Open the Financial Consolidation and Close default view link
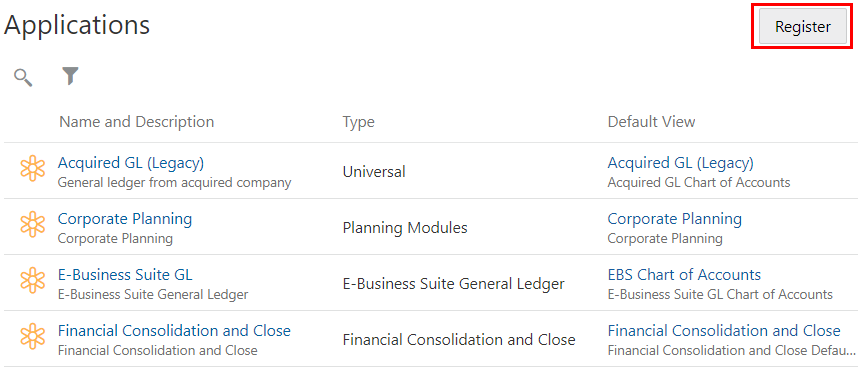858x367 pixels. [724, 330]
